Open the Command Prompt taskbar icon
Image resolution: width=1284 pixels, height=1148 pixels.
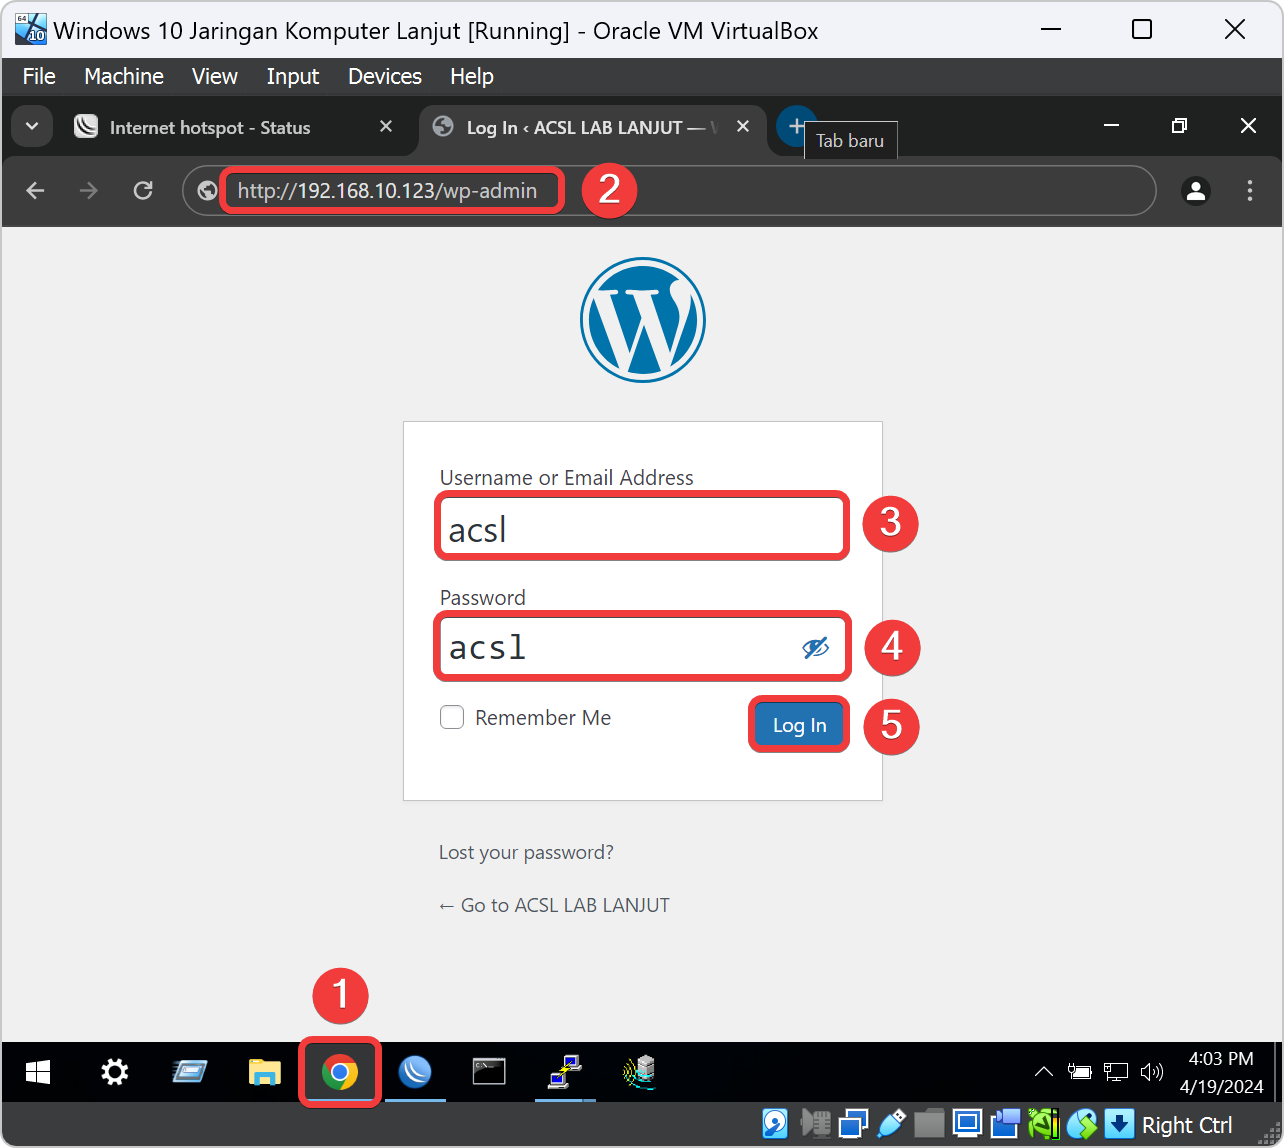(489, 1073)
